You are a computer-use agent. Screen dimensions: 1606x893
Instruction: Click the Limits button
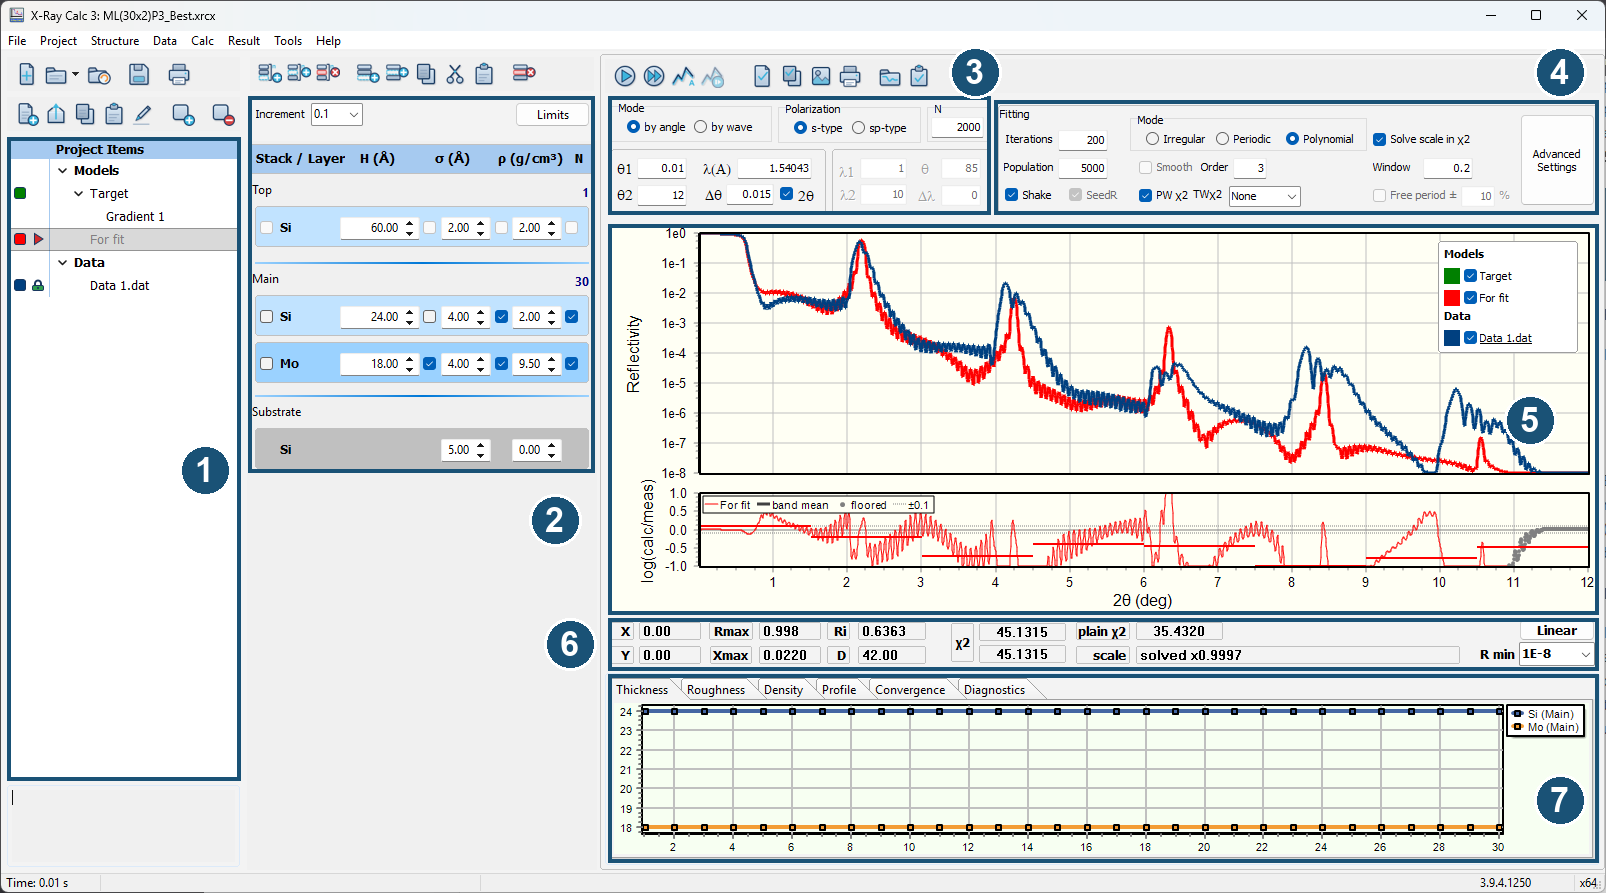(x=553, y=115)
